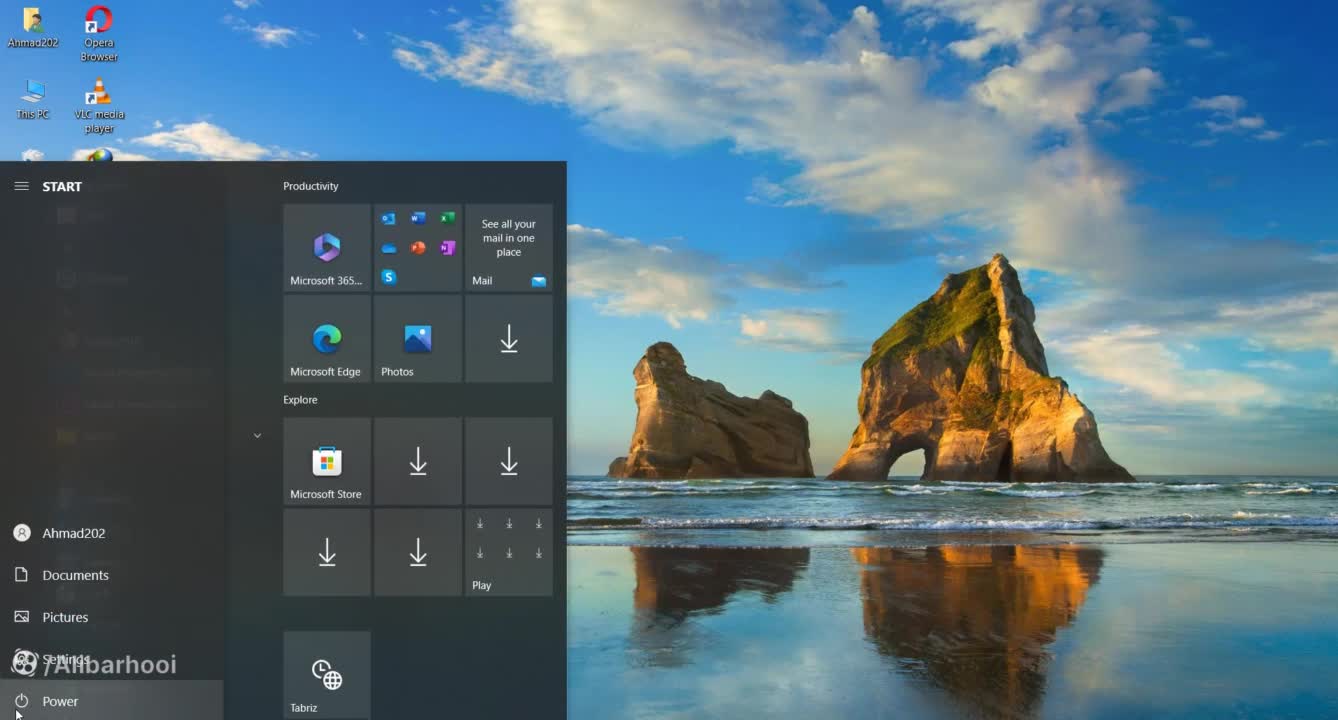The height and width of the screenshot is (720, 1338).
Task: Open the Microsoft Store tile
Action: click(x=327, y=461)
